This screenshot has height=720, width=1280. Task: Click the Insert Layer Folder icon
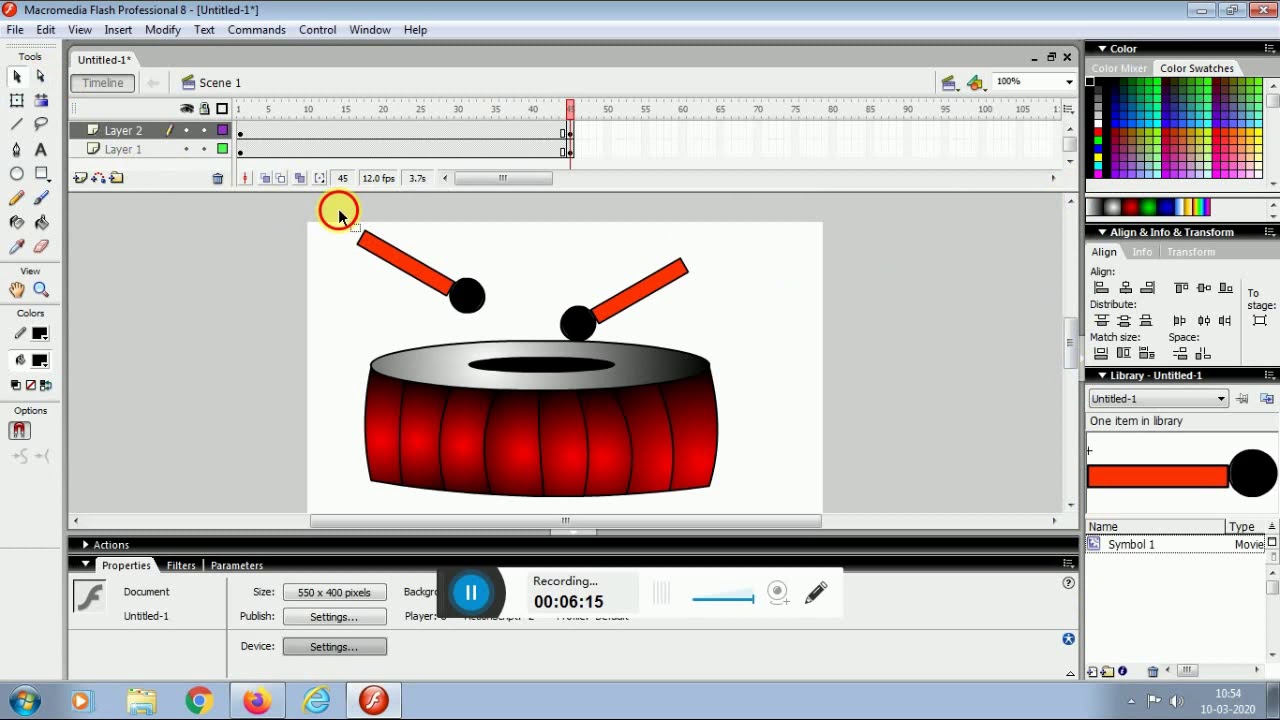(117, 178)
